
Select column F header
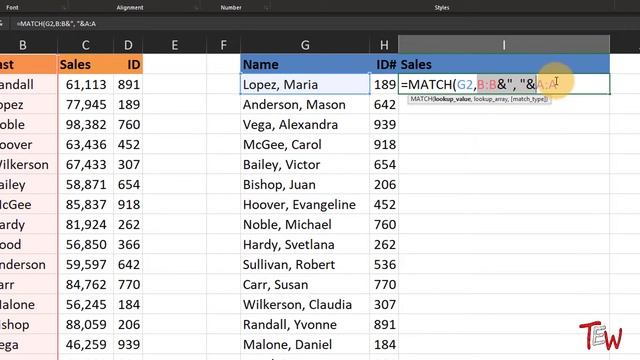coord(223,45)
